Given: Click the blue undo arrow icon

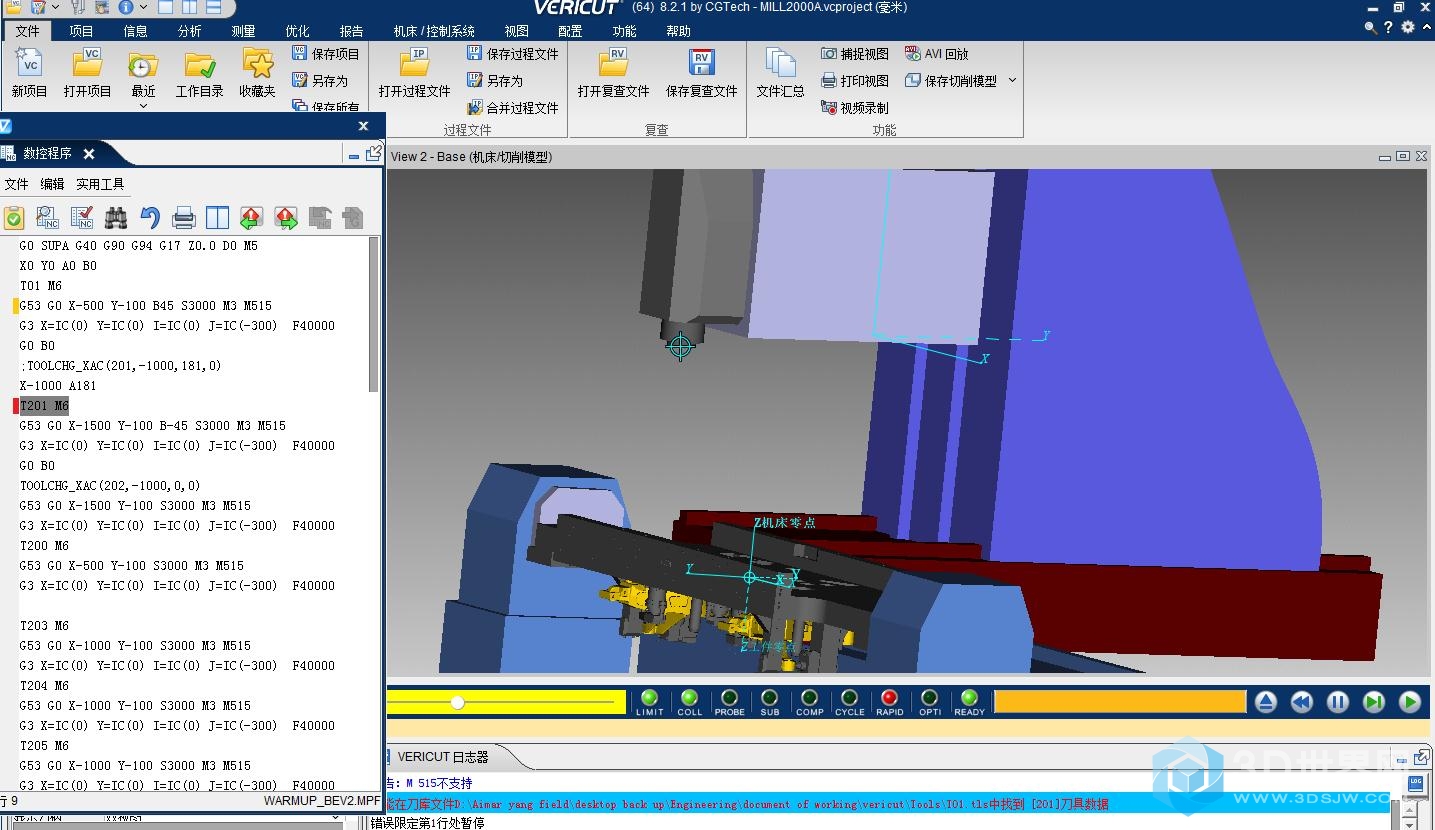Looking at the screenshot, I should pyautogui.click(x=150, y=218).
